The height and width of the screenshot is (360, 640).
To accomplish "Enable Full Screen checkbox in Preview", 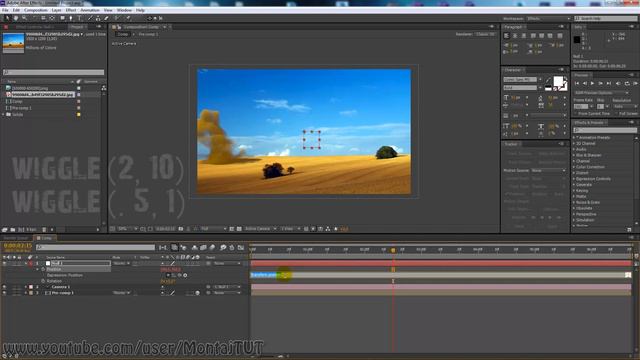I will (616, 113).
